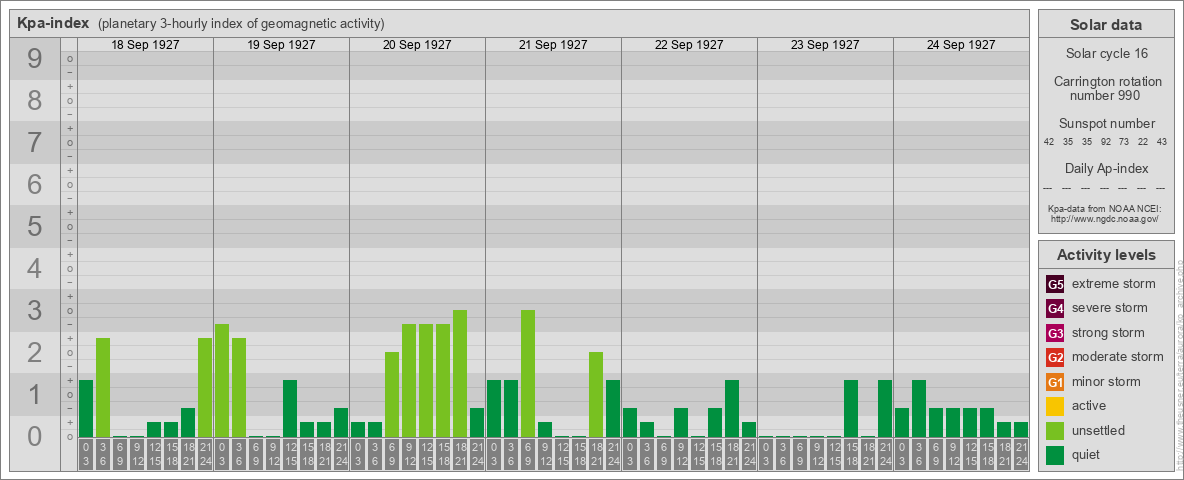Click the 21-24 hour label under 24 Sep
This screenshot has width=1184, height=480.
click(x=1021, y=455)
